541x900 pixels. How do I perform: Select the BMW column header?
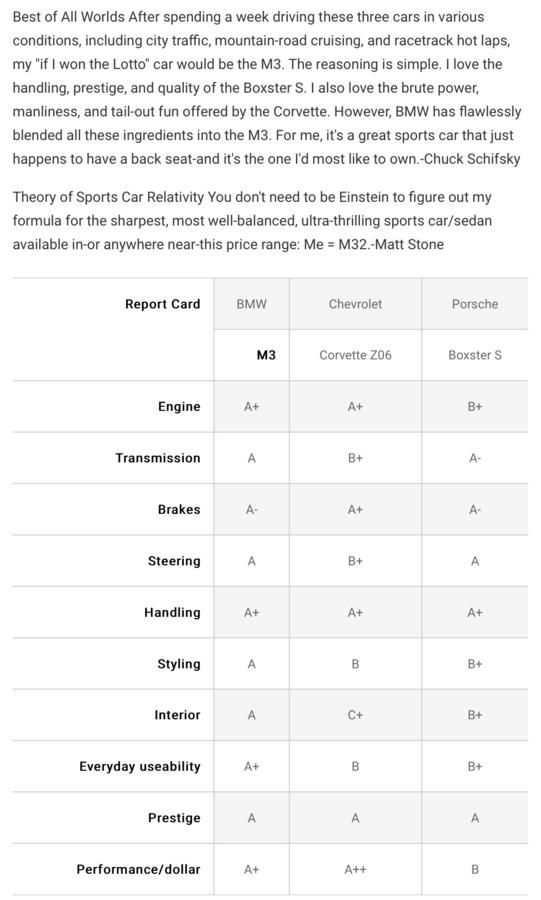click(x=251, y=304)
